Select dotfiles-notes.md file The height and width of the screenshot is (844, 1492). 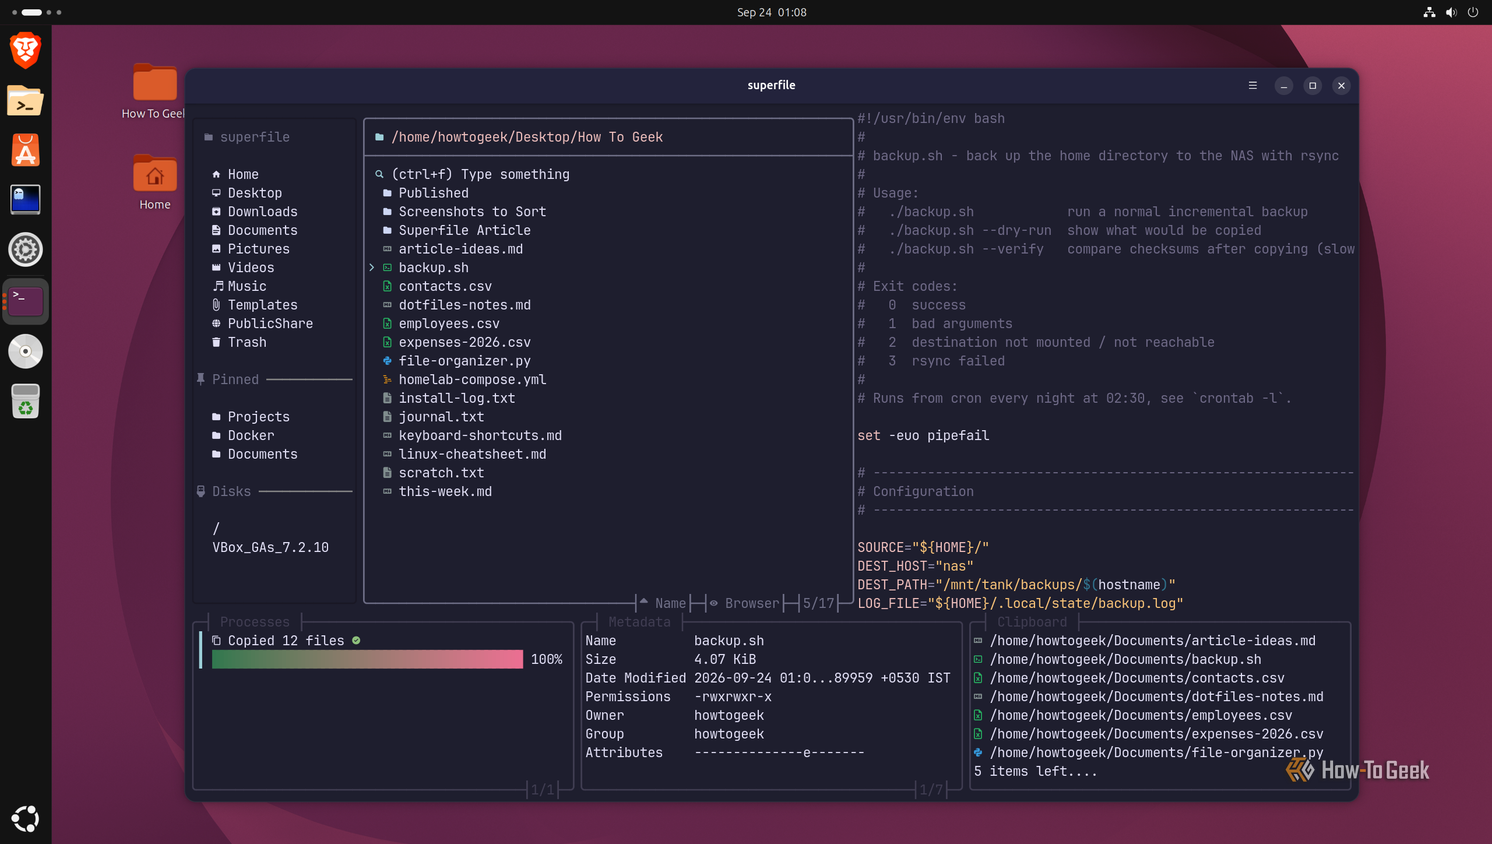click(x=464, y=305)
